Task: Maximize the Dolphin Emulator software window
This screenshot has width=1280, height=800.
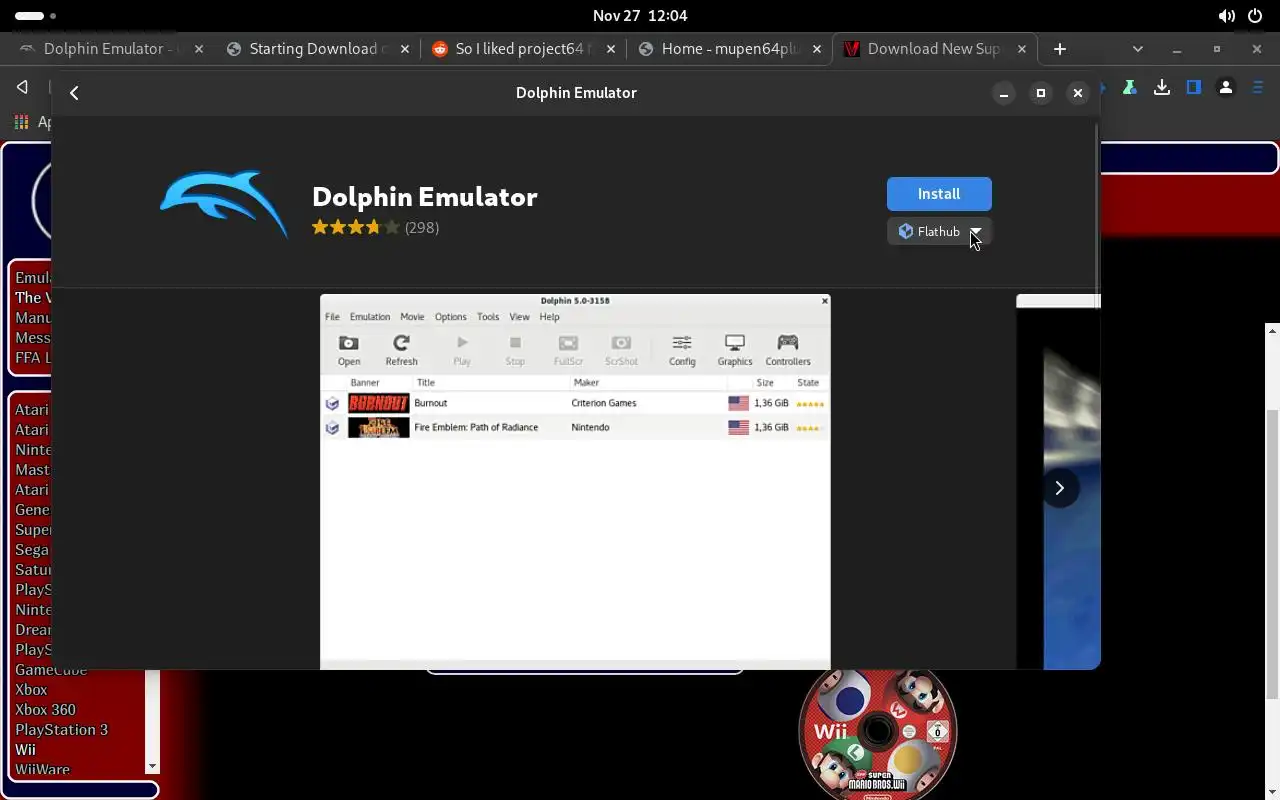Action: coord(1041,93)
